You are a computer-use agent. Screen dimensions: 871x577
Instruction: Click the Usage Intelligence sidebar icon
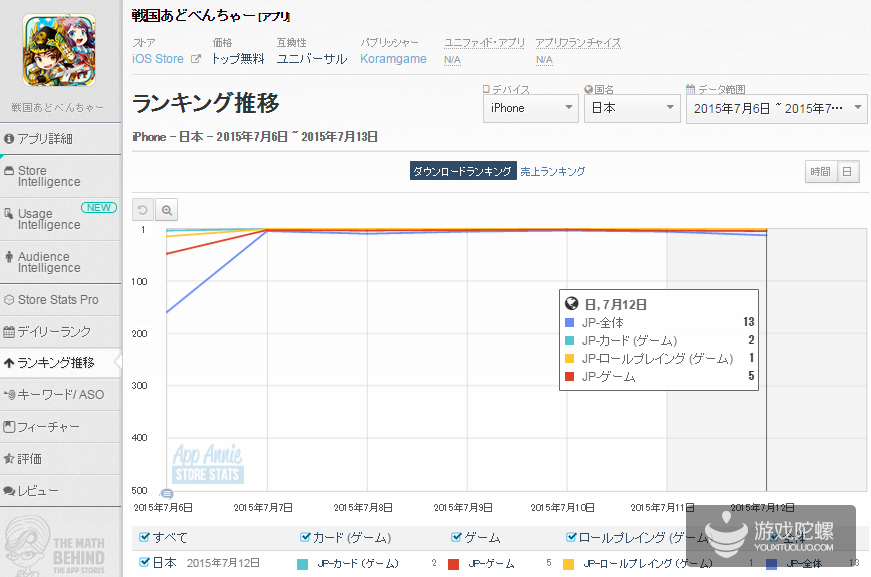9,214
